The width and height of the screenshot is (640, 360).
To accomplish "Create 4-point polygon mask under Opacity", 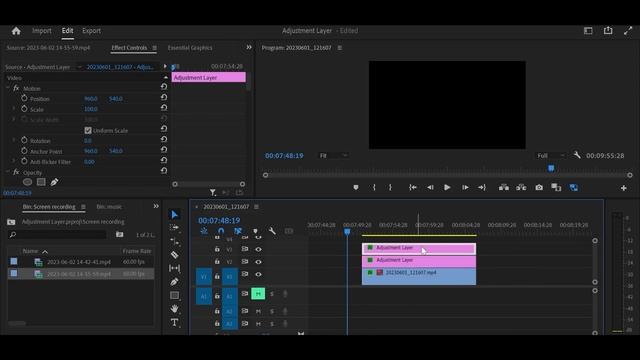I will pos(41,182).
